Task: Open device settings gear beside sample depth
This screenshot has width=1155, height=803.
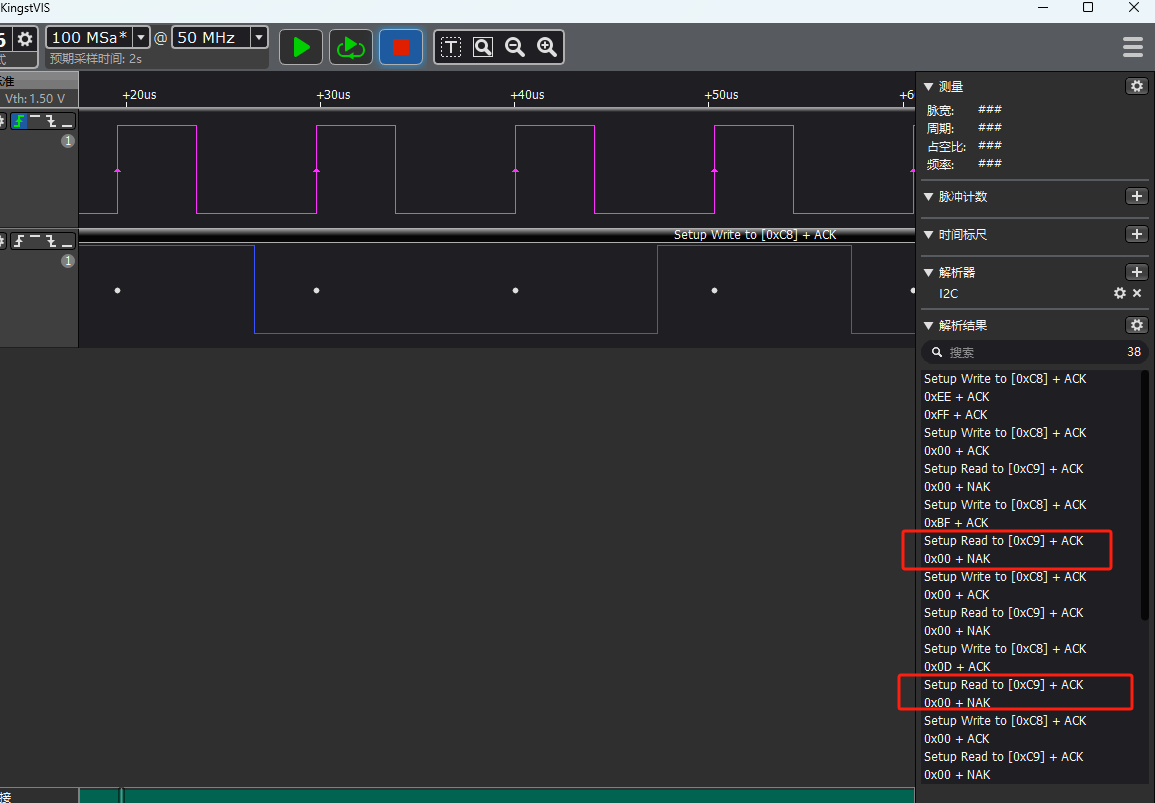Action: (25, 38)
